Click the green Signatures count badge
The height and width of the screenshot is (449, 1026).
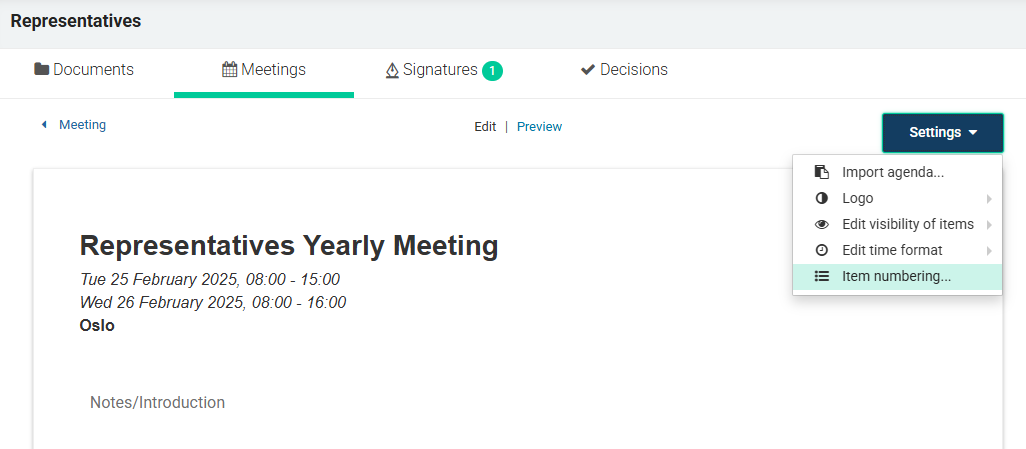point(492,70)
